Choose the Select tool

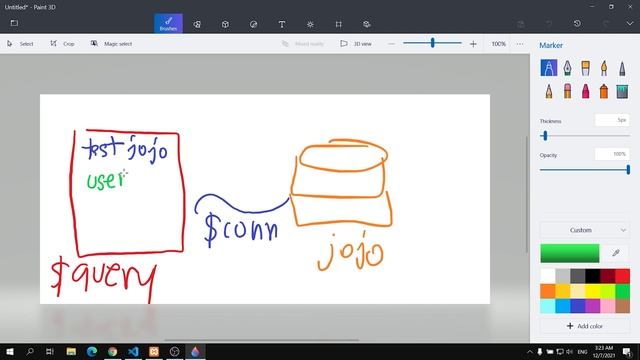click(20, 44)
